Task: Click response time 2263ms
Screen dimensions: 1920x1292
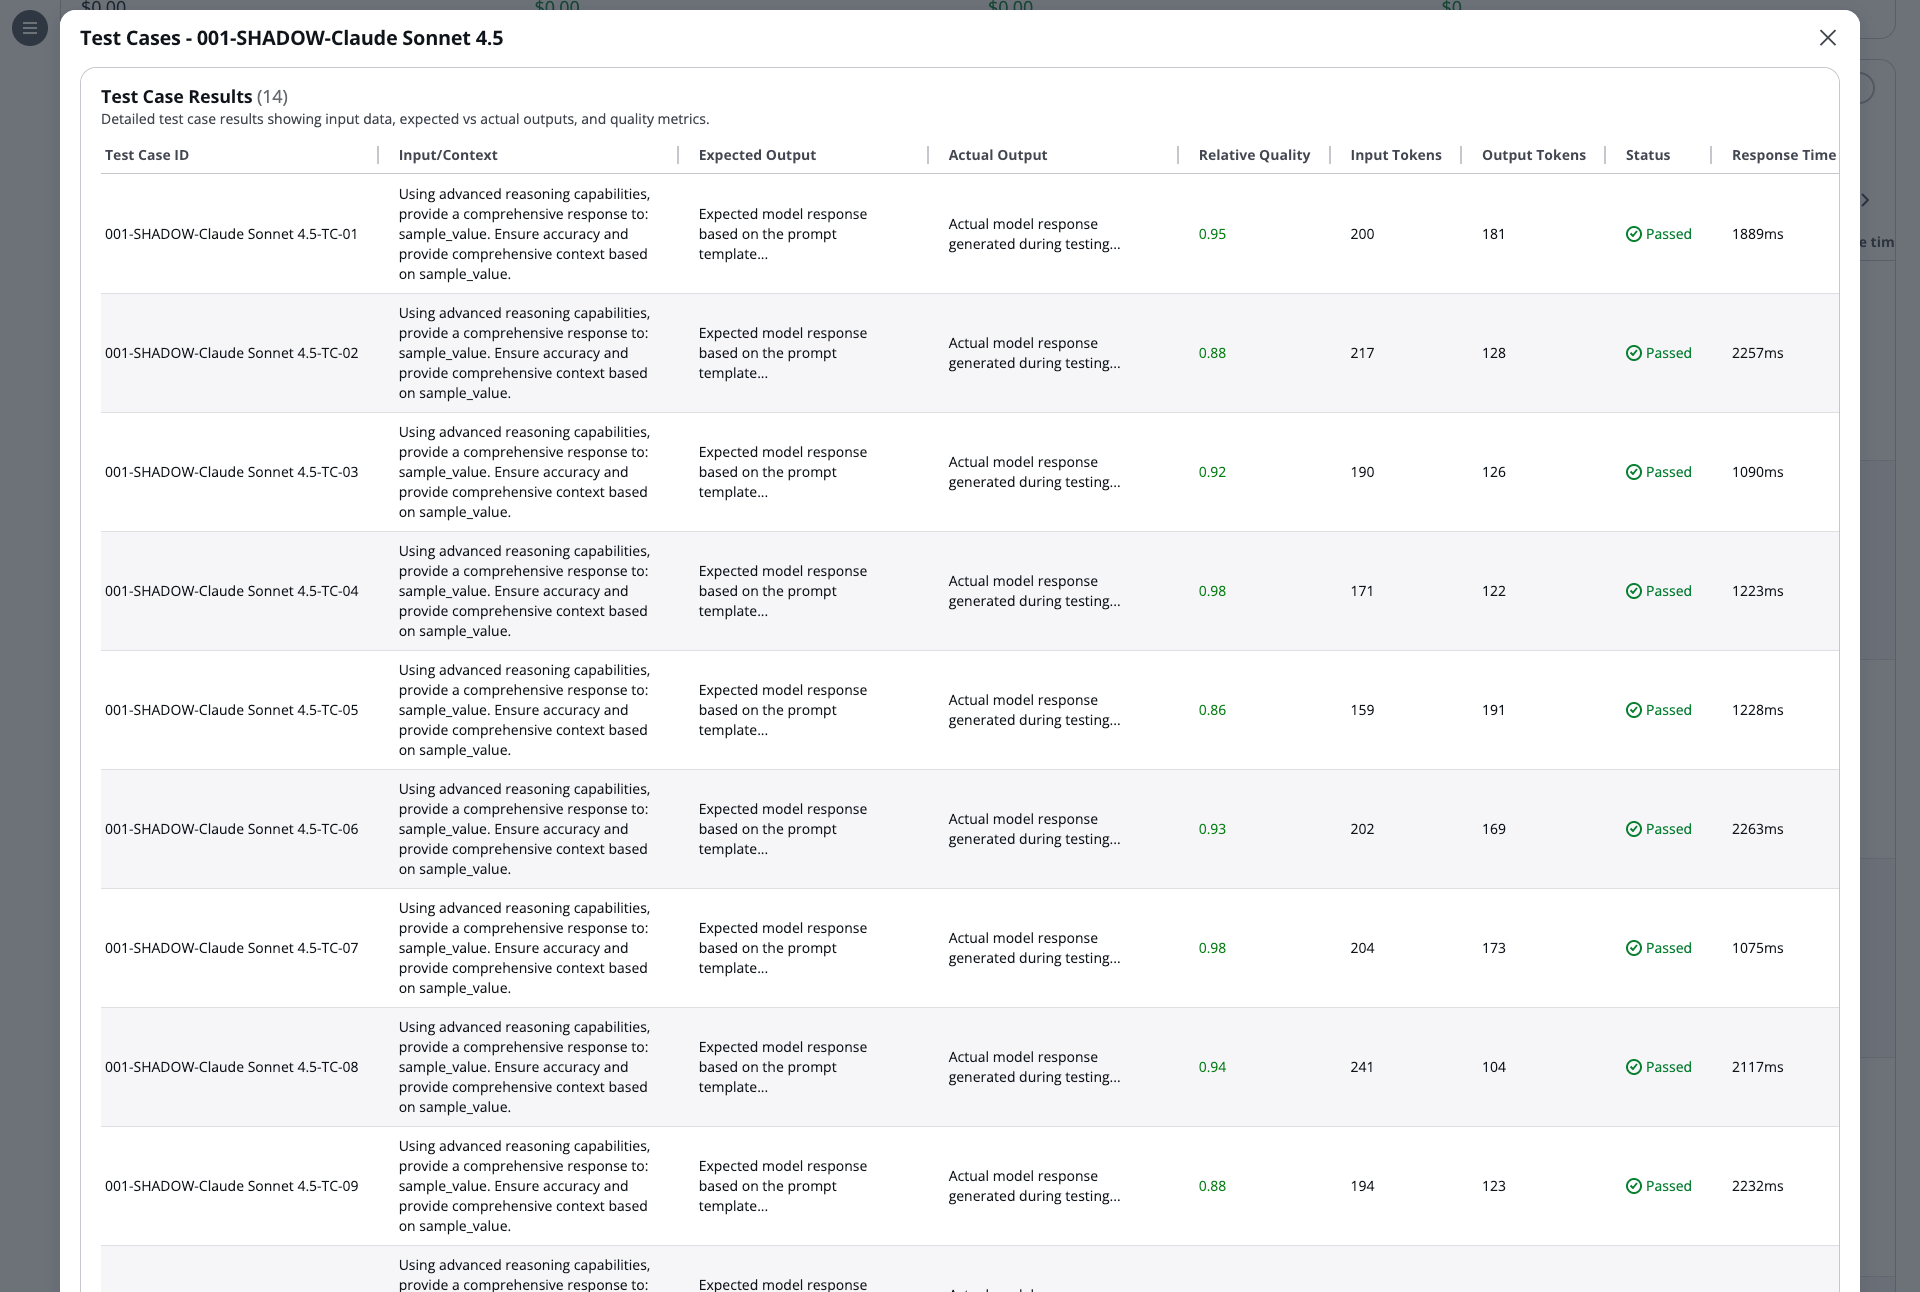Action: point(1758,829)
